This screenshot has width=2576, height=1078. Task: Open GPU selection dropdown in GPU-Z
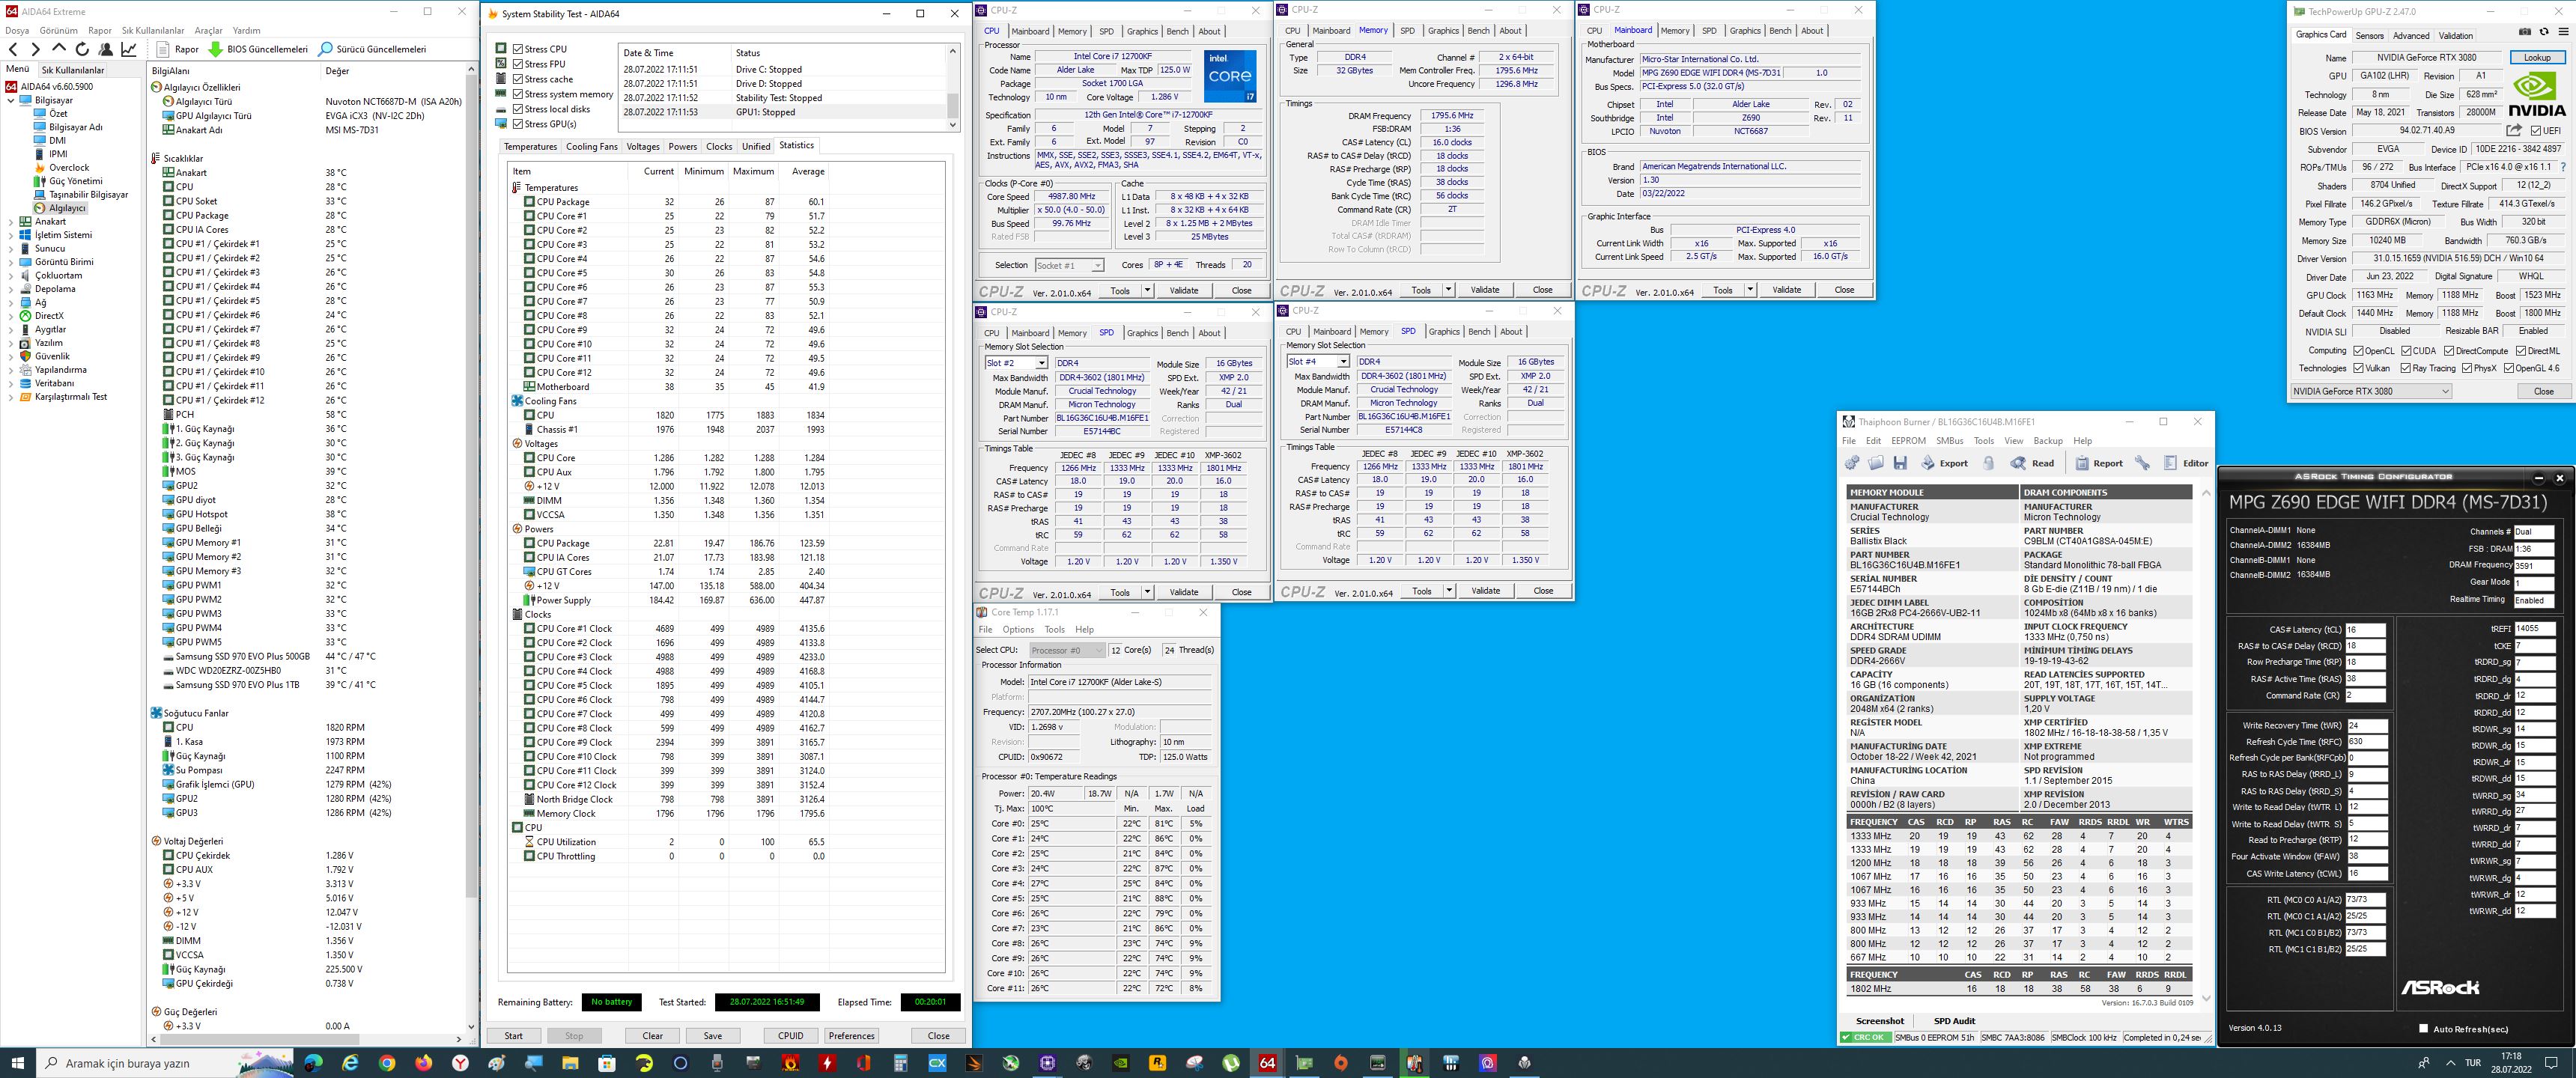pos(2371,391)
